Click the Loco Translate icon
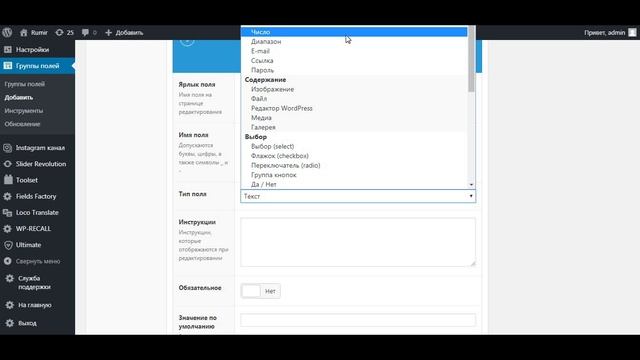640x360 pixels. coord(8,213)
